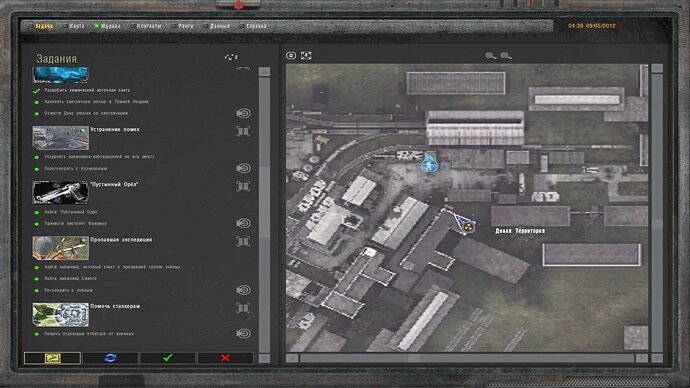Toggle map target for Помочь сталкерам objective
The width and height of the screenshot is (690, 388).
(x=243, y=333)
